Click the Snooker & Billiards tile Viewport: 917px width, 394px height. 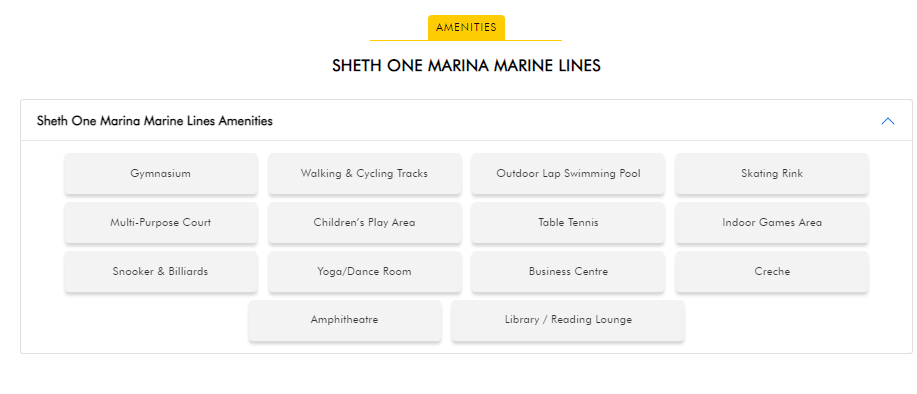pyautogui.click(x=161, y=272)
